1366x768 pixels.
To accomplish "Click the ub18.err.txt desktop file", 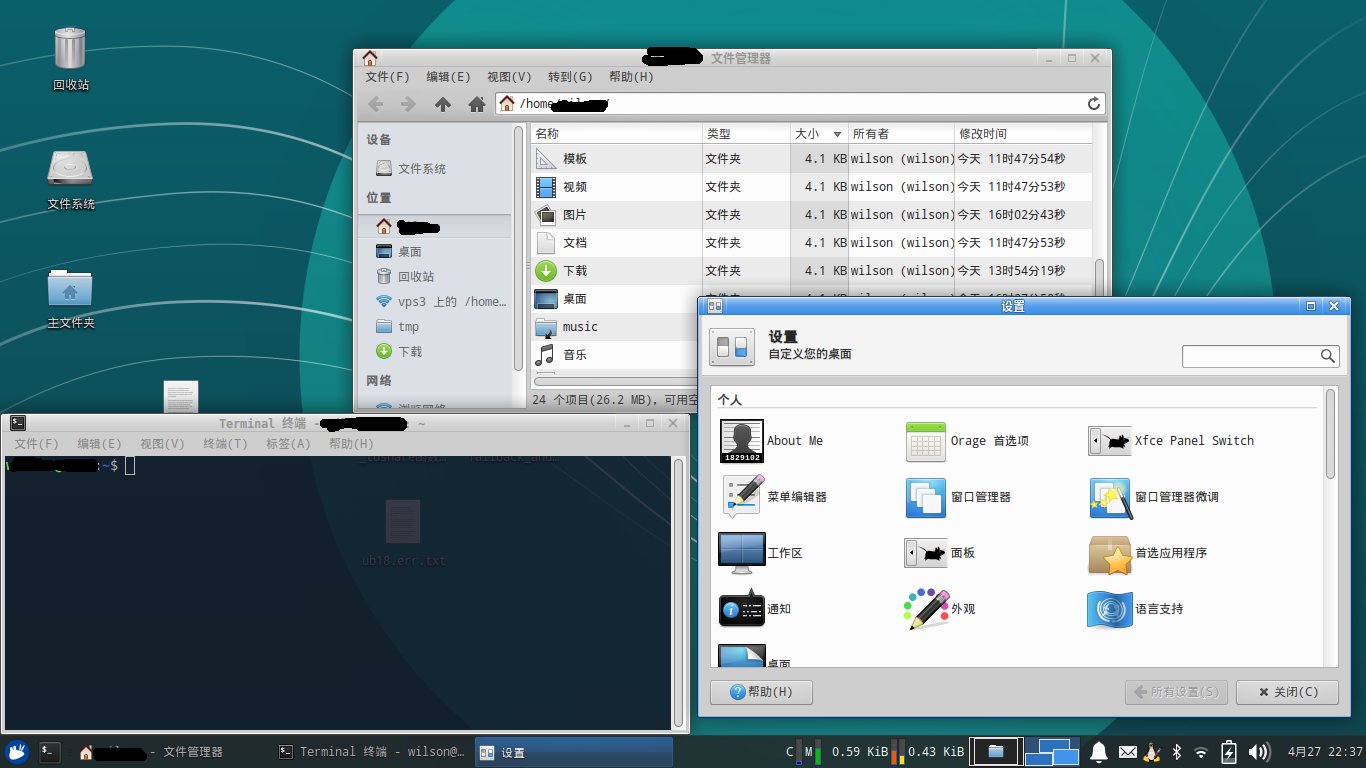I will (x=404, y=532).
